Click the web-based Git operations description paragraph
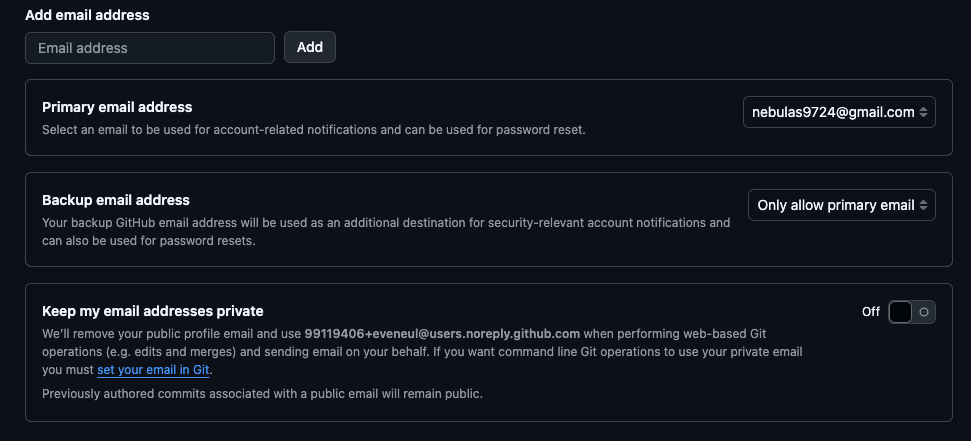Screen dimensions: 971x441 [x=420, y=352]
